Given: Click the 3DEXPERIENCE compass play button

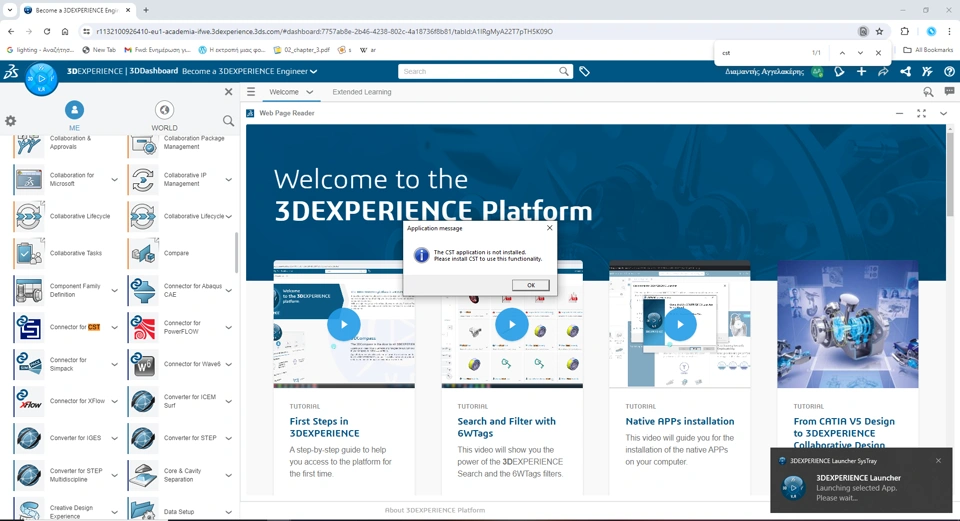Looking at the screenshot, I should [x=41, y=79].
